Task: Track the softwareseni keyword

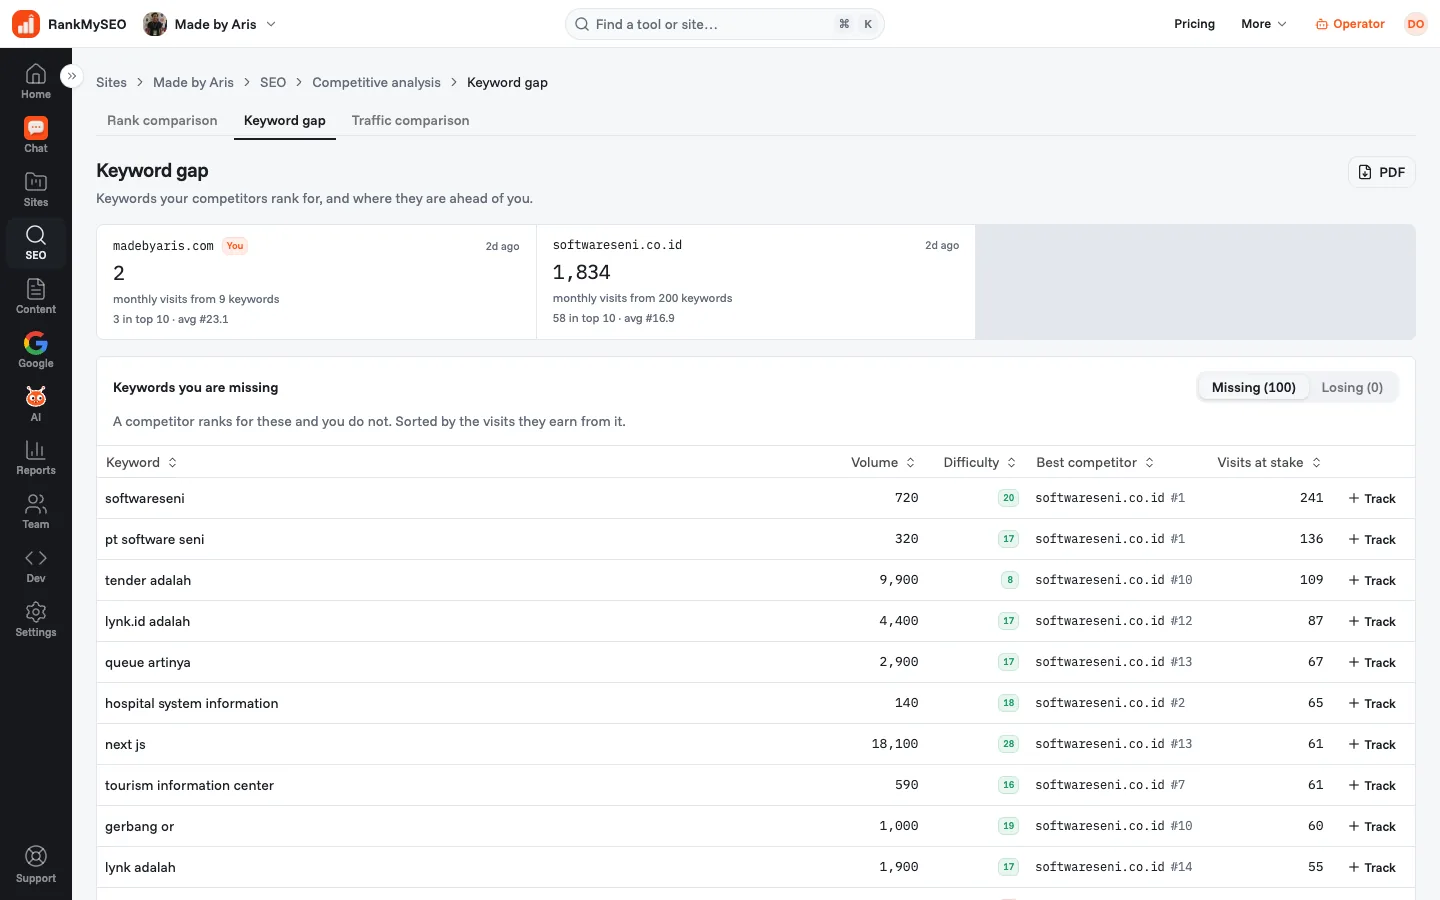Action: coord(1372,498)
